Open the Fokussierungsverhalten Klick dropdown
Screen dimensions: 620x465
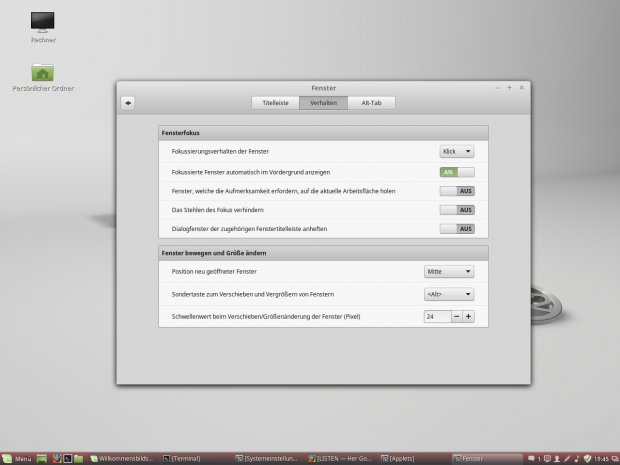457,151
